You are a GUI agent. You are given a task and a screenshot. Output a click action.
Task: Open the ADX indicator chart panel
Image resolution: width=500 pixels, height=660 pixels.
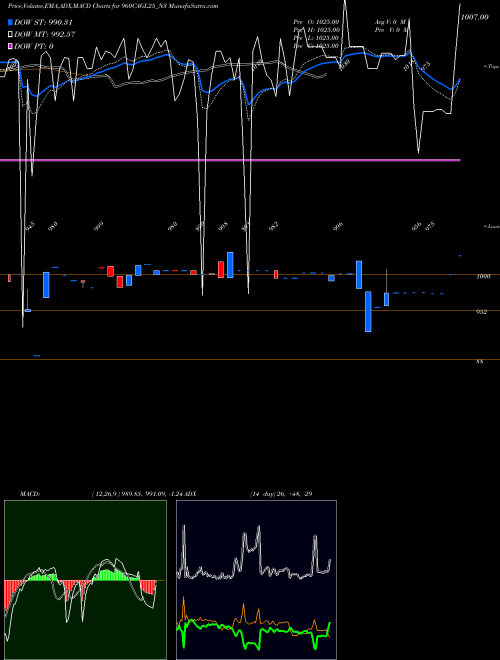pyautogui.click(x=256, y=580)
